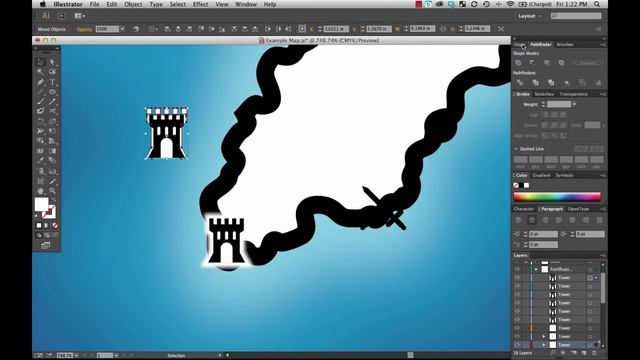Open the status bar Selection popup
The width and height of the screenshot is (640, 360).
point(220,356)
